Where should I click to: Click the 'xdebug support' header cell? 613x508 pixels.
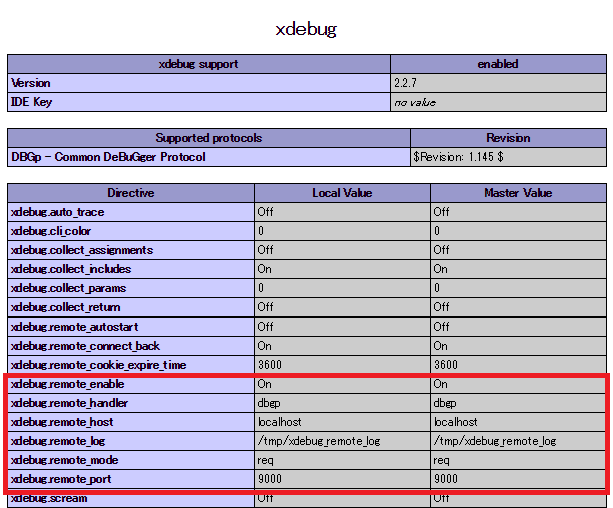click(x=199, y=64)
